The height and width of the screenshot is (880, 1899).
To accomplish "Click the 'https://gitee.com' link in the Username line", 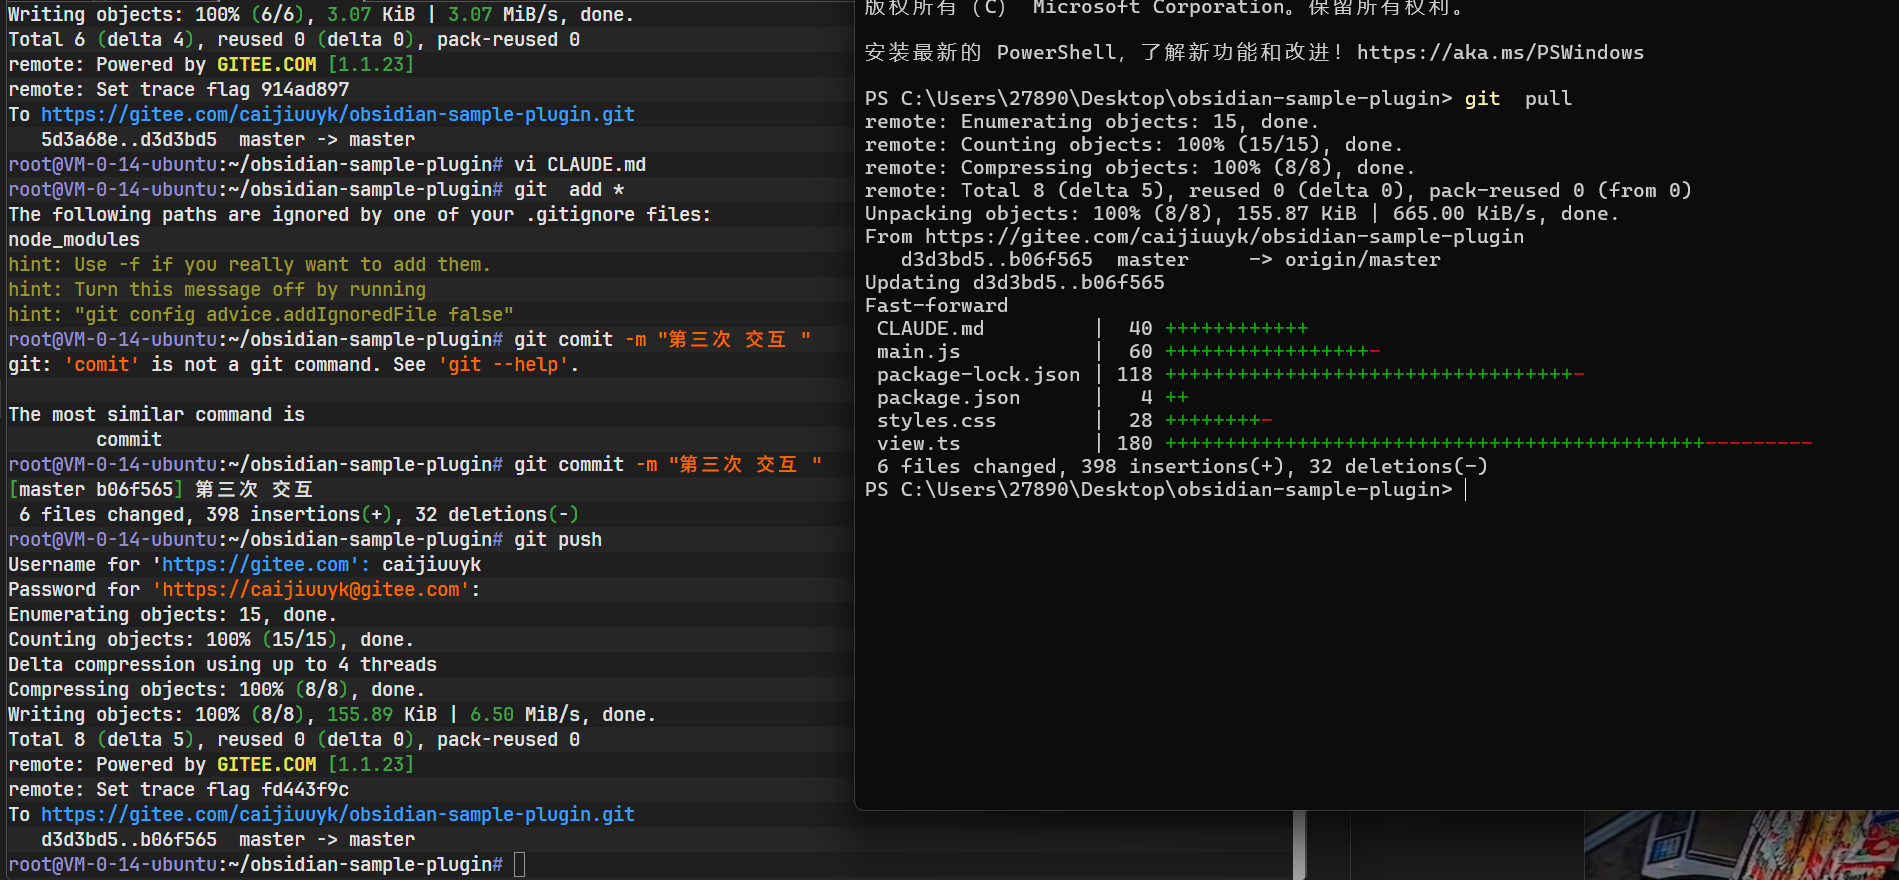I will click(256, 565).
